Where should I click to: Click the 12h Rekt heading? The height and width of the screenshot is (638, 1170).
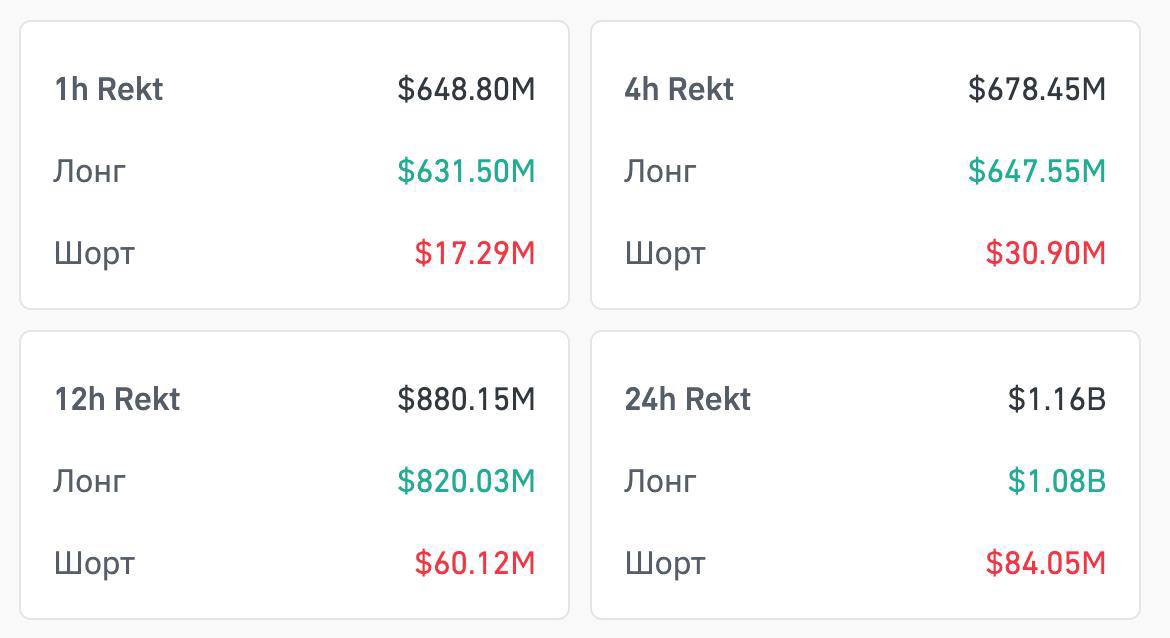[115, 399]
